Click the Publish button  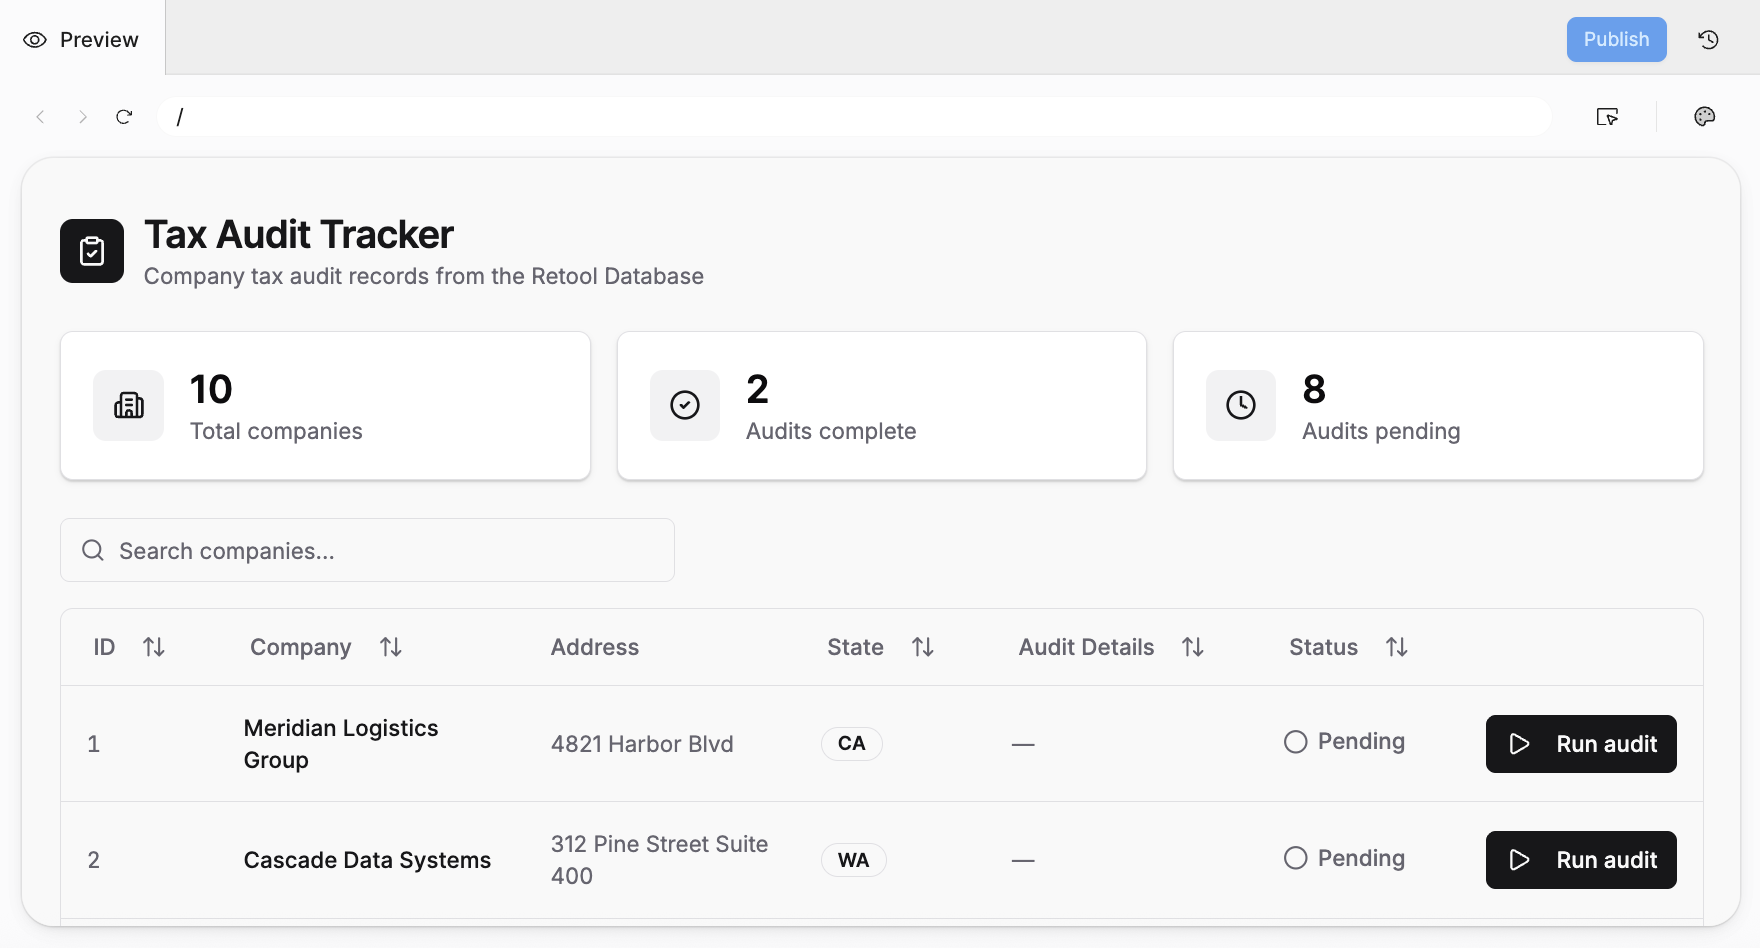click(1616, 40)
